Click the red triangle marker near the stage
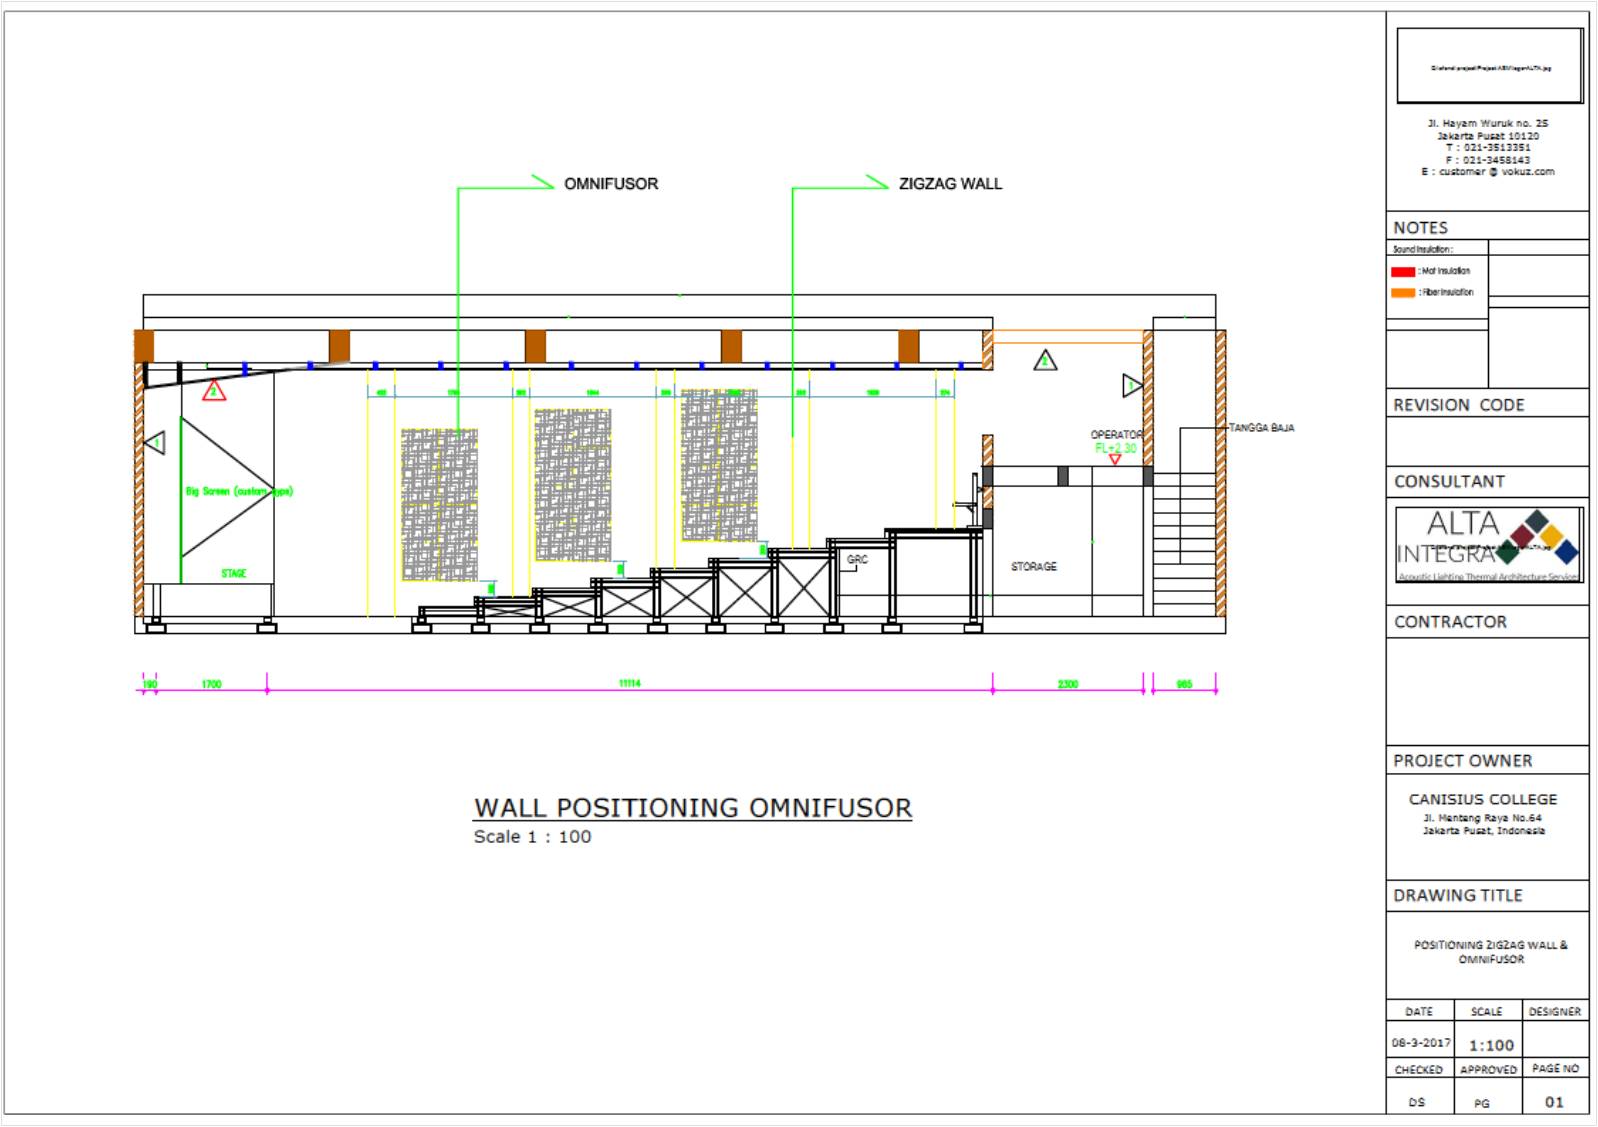 coord(213,391)
